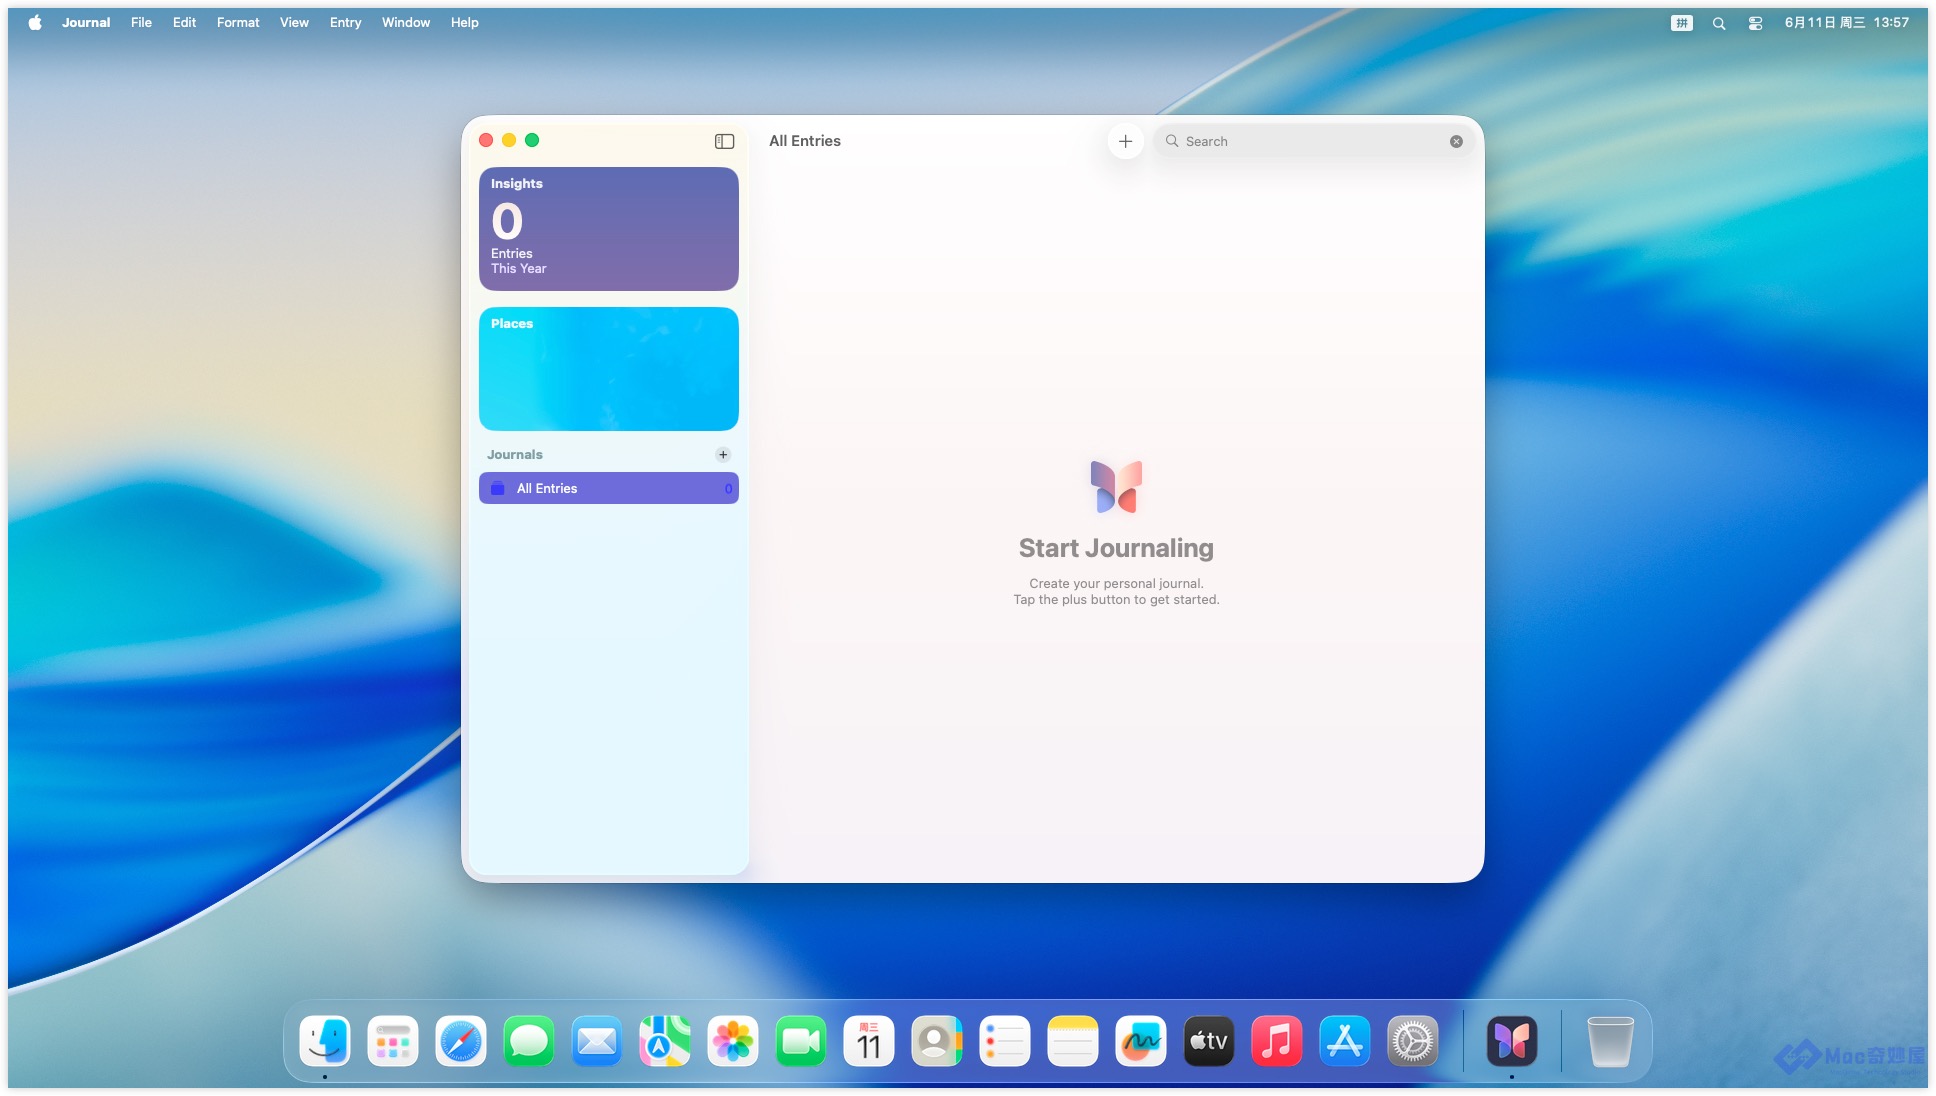Screen dimensions: 1936x1096
Task: Open the Edit menu
Action: pos(184,22)
